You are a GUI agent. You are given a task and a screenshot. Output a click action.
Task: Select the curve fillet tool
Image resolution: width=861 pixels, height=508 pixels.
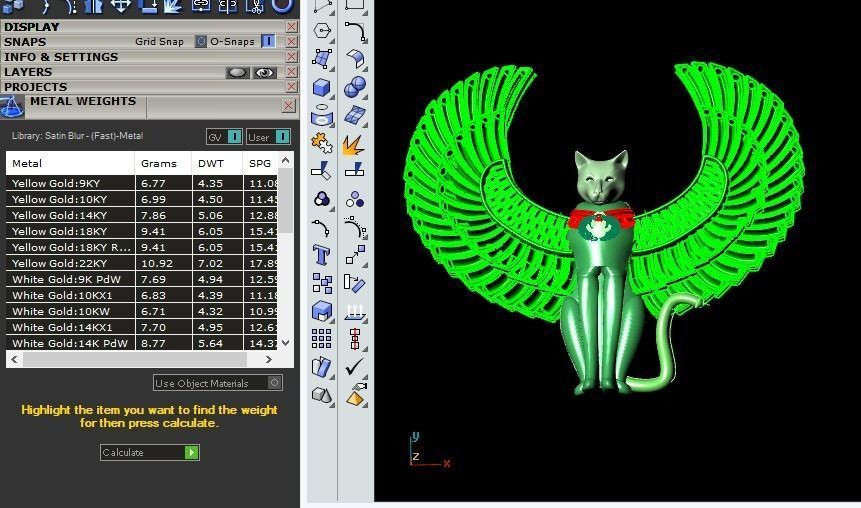coord(355,31)
